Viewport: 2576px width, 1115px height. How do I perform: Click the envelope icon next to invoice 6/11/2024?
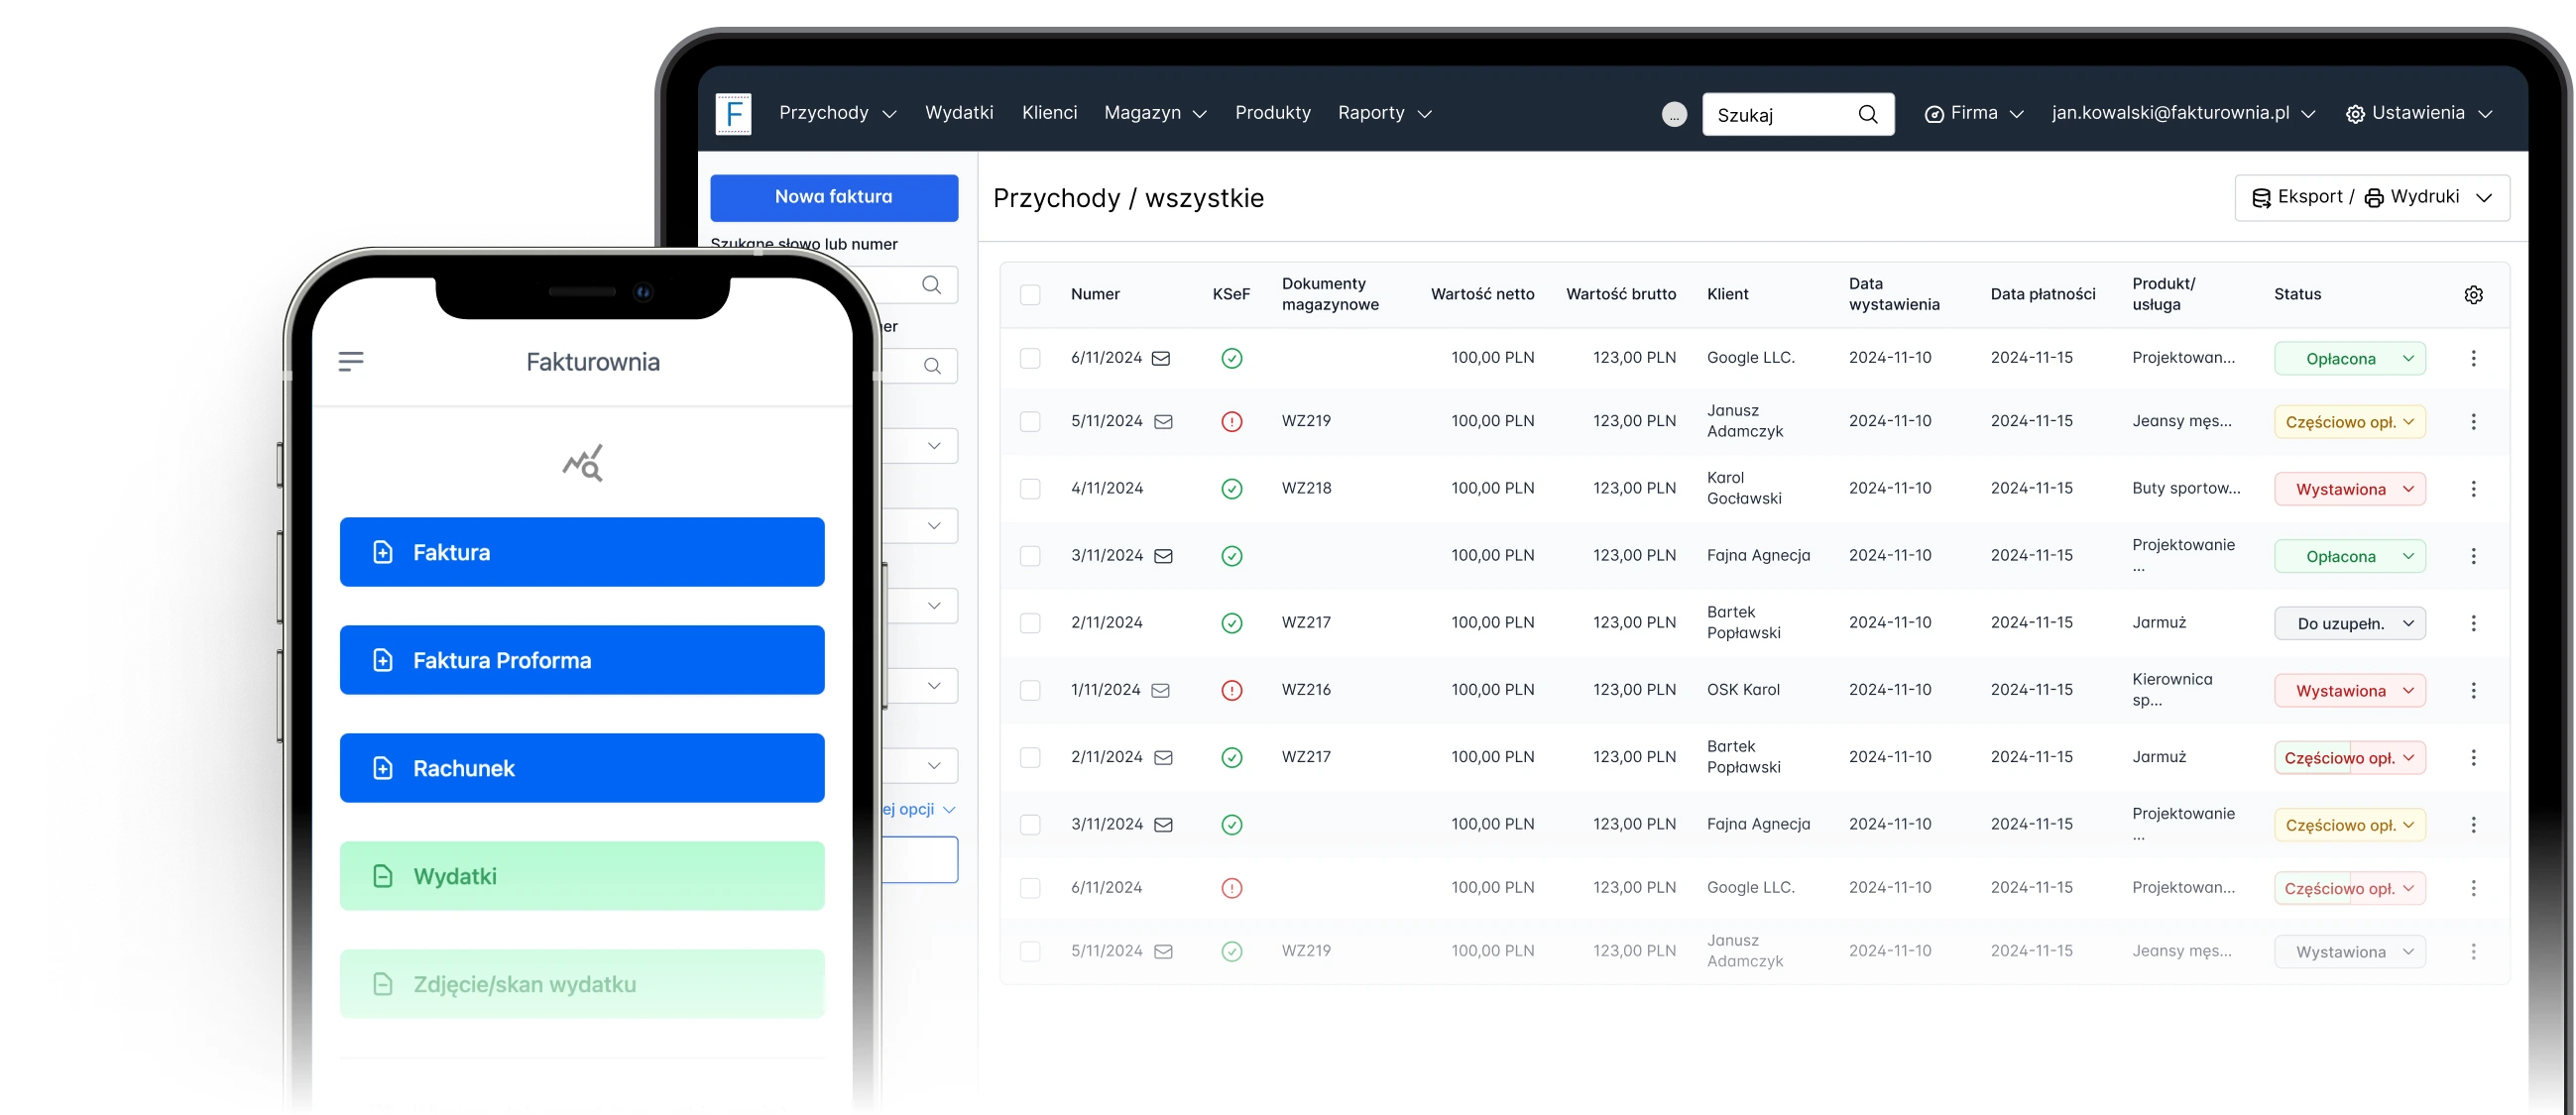click(x=1160, y=358)
